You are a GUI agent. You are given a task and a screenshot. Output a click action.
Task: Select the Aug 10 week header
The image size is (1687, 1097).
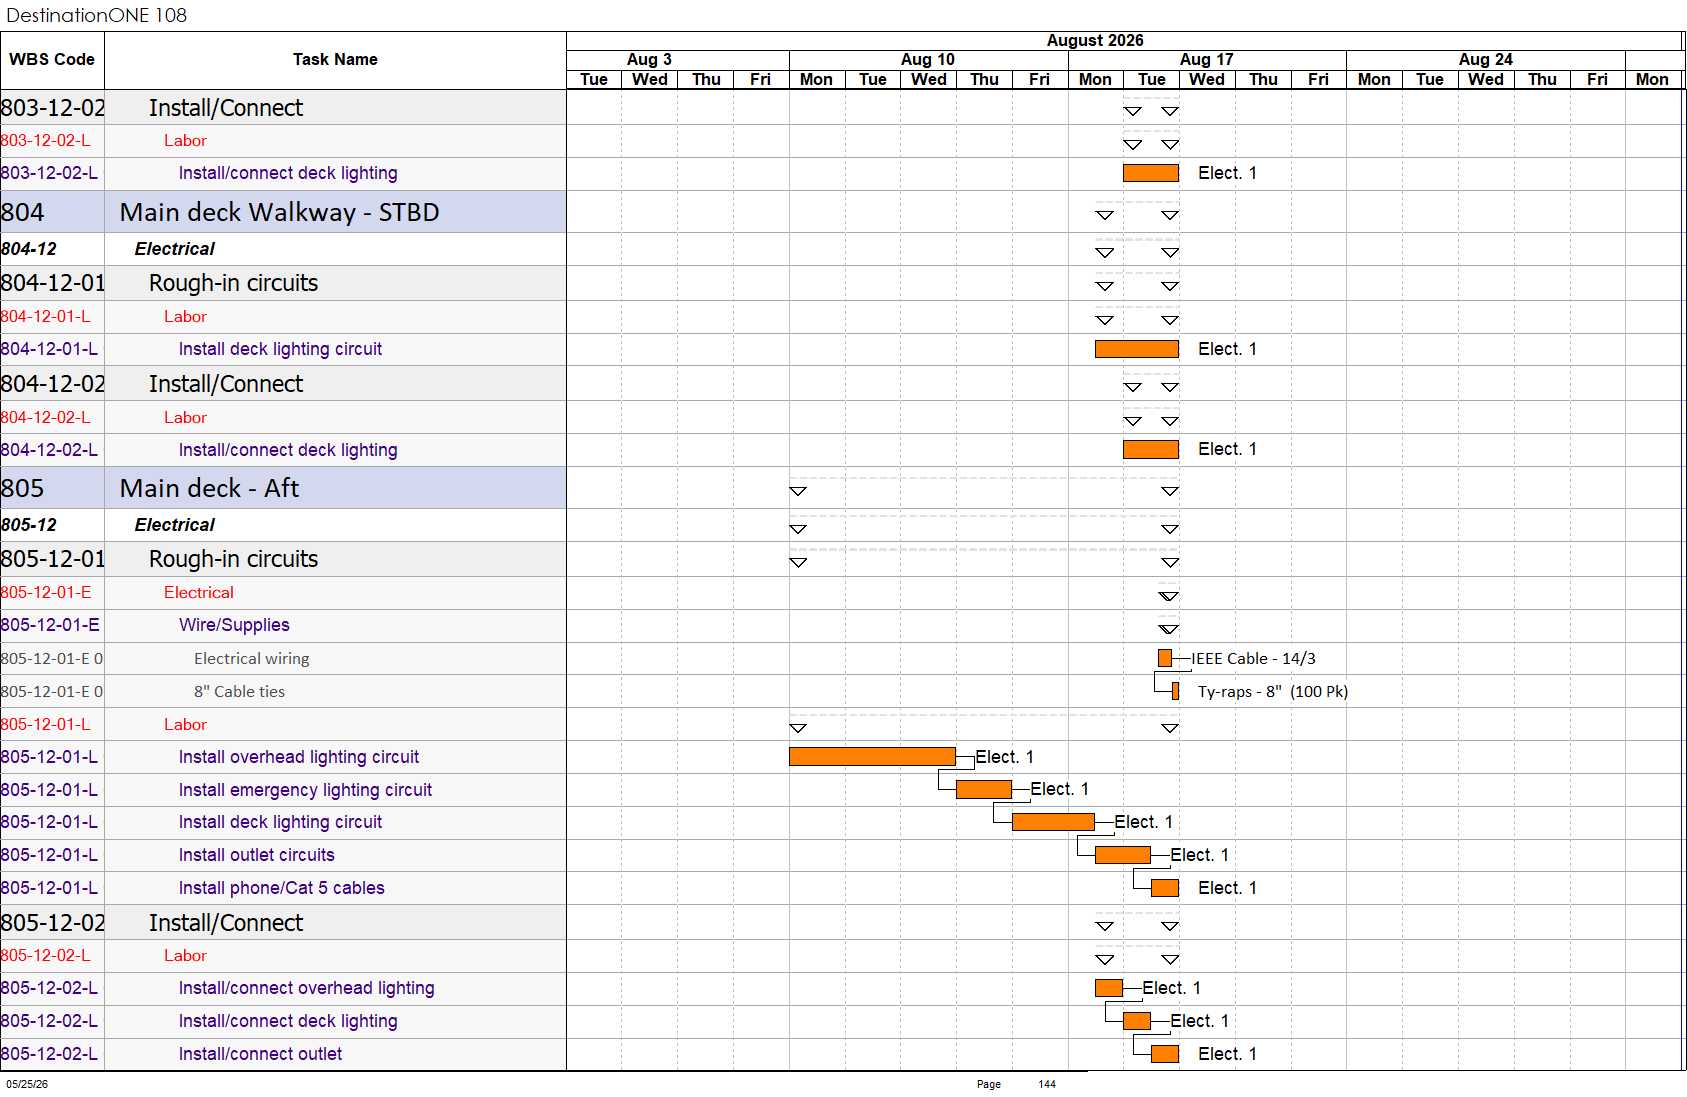coord(928,60)
